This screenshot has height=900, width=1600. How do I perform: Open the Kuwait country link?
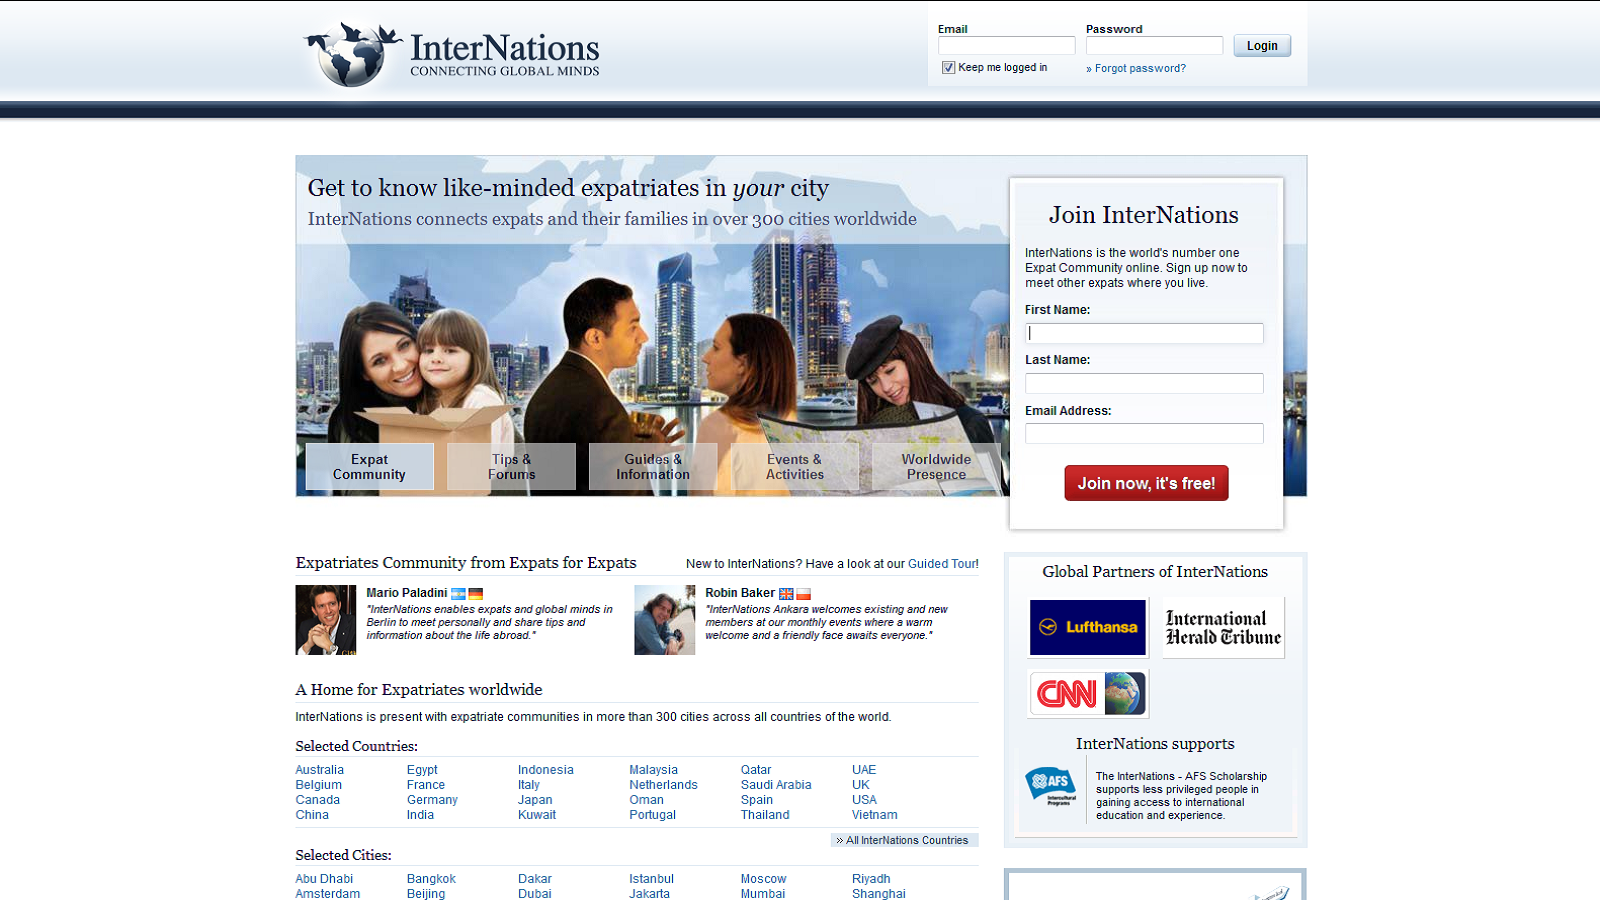pos(537,815)
